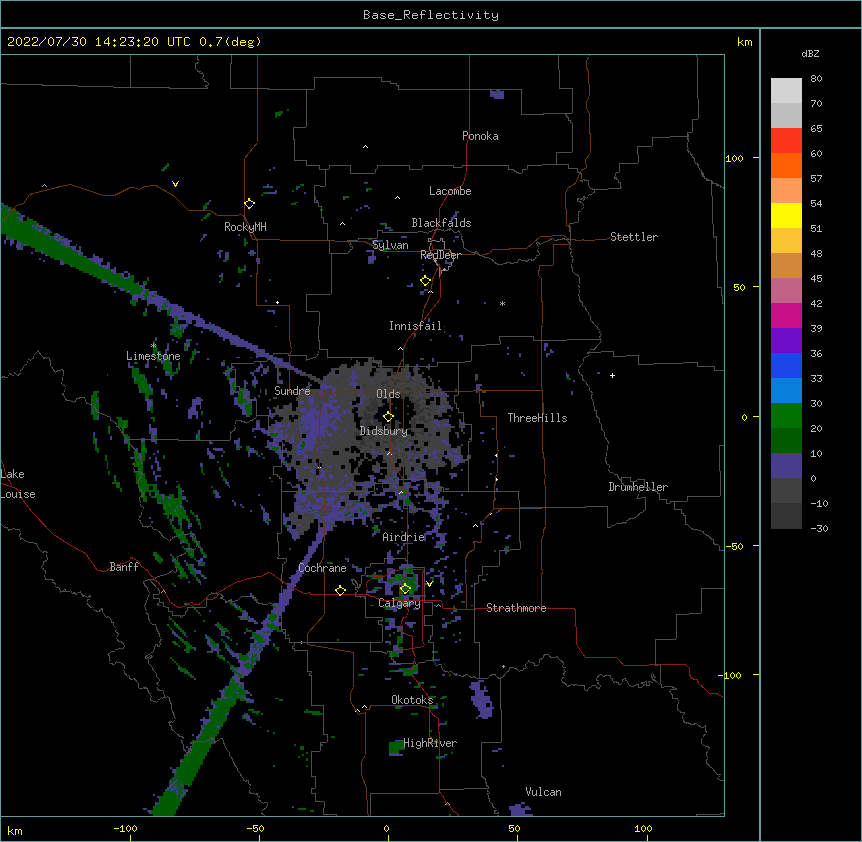The height and width of the screenshot is (842, 862).
Task: Click the Okotoks town label
Action: (x=412, y=700)
